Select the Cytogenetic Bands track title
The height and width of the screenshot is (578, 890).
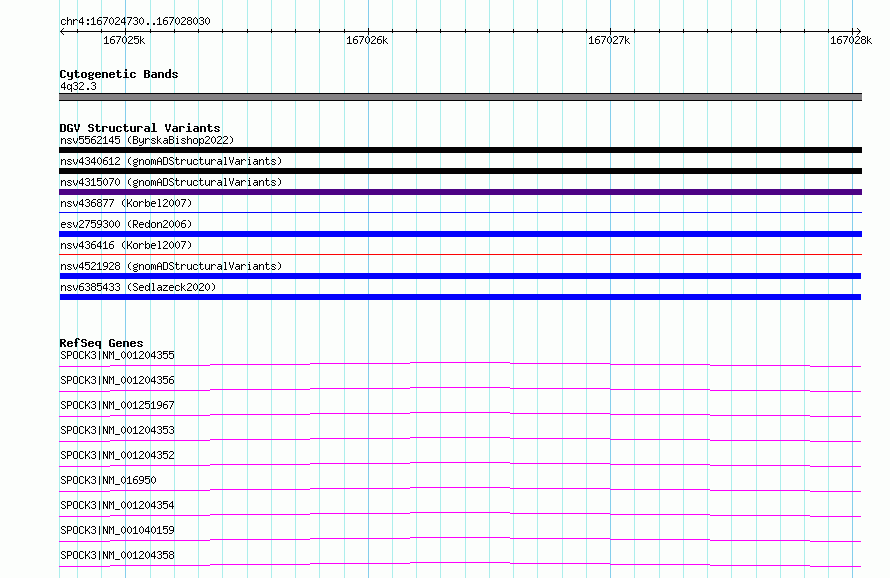119,74
